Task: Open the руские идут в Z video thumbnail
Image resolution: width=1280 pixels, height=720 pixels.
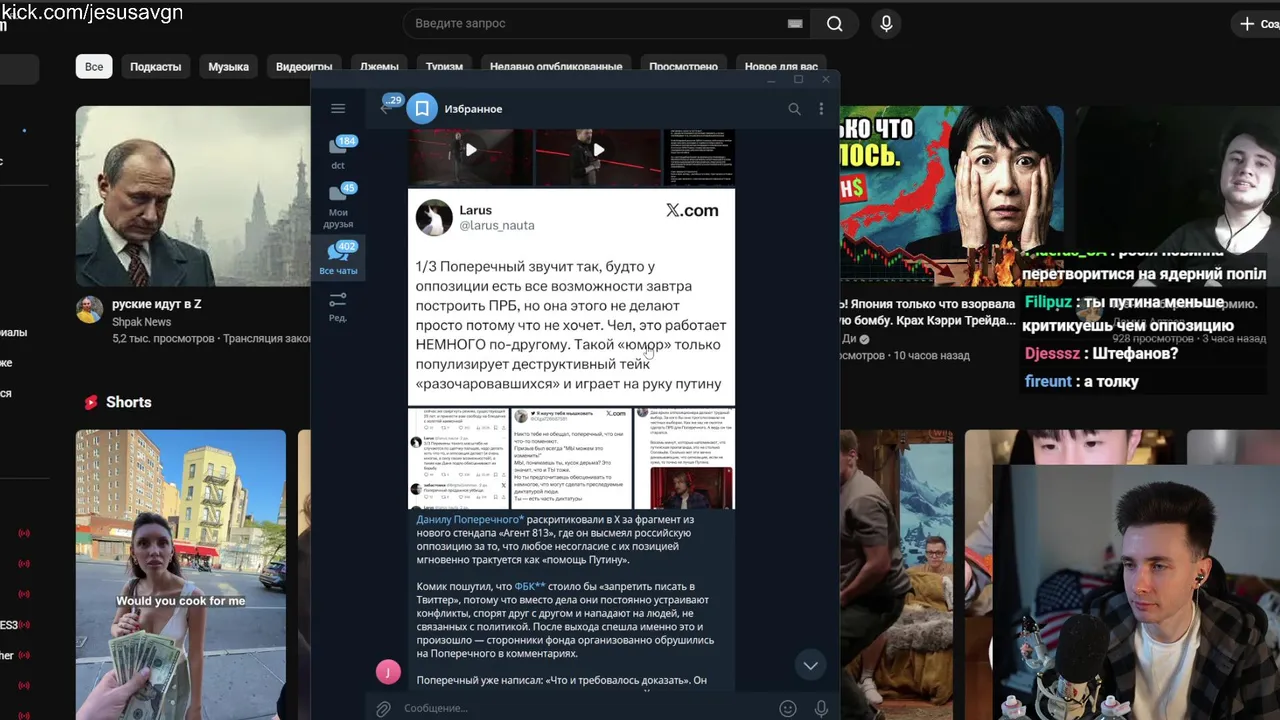Action: click(x=193, y=196)
